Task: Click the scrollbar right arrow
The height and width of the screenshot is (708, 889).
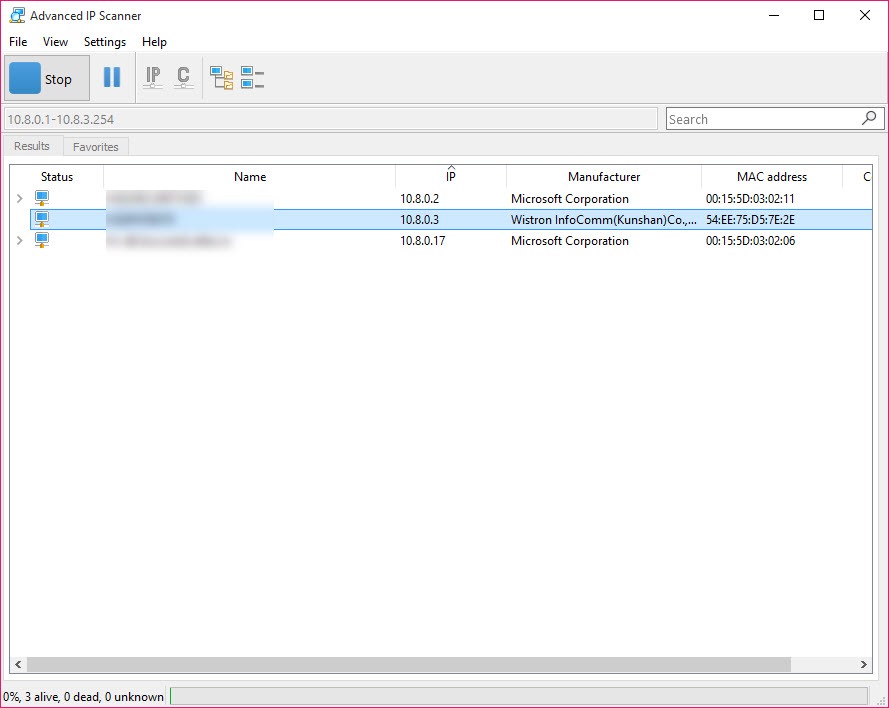Action: (863, 664)
